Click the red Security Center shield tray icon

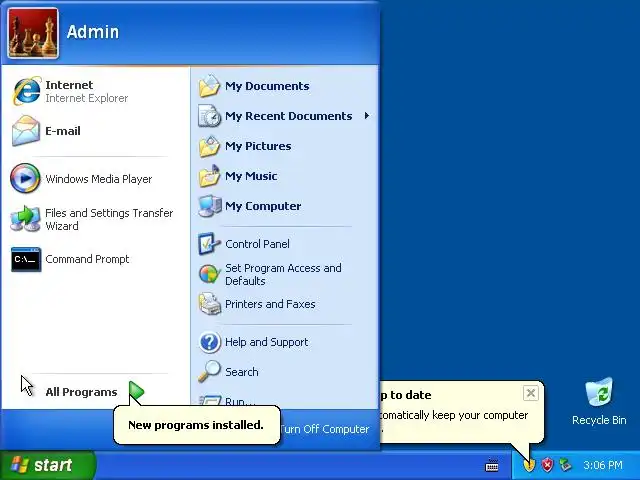pyautogui.click(x=547, y=464)
